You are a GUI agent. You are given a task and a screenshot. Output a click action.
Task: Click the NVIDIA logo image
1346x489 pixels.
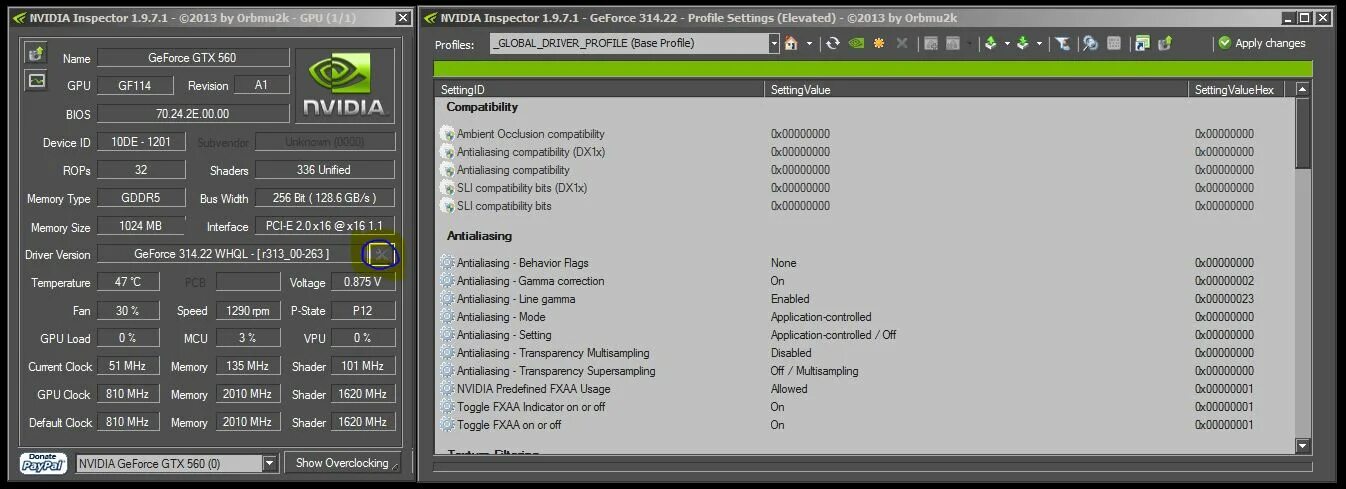(346, 85)
